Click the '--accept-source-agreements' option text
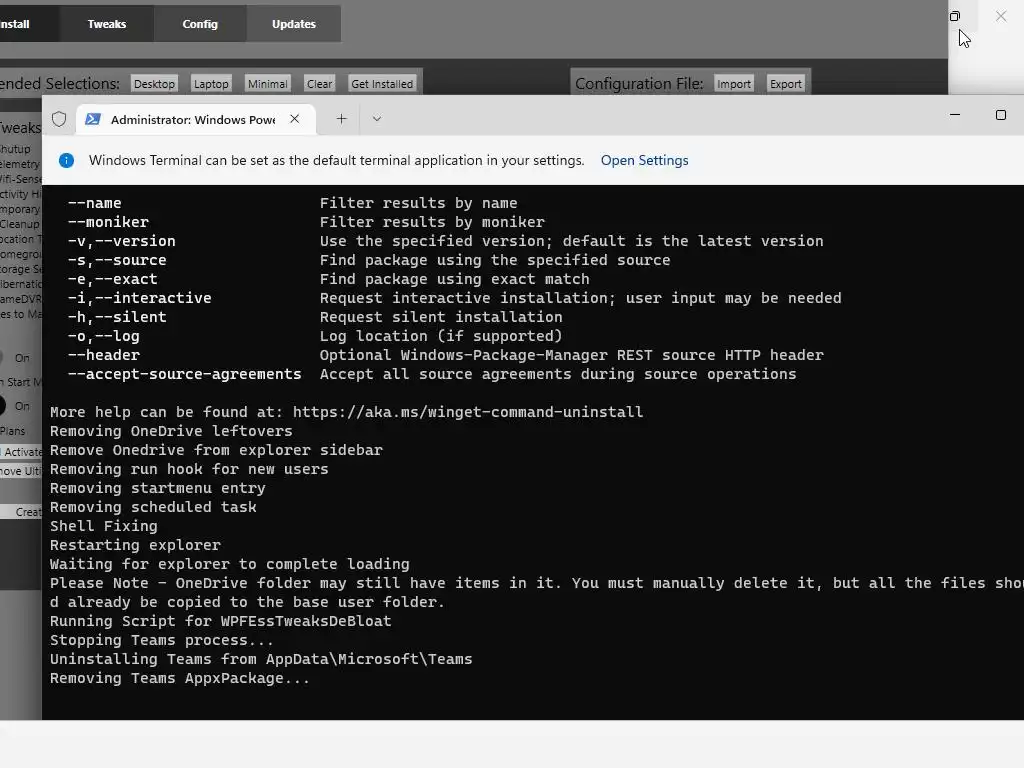Image resolution: width=1024 pixels, height=768 pixels. tap(185, 374)
